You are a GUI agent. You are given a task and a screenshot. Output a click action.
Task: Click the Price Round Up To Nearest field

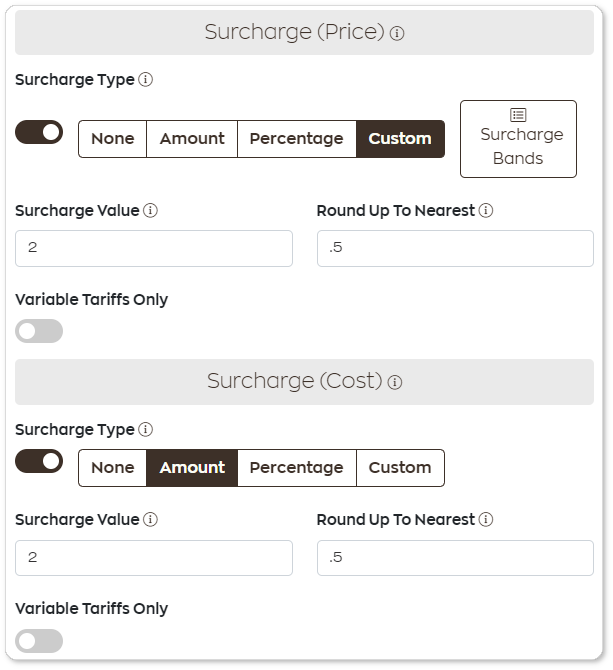click(x=455, y=248)
